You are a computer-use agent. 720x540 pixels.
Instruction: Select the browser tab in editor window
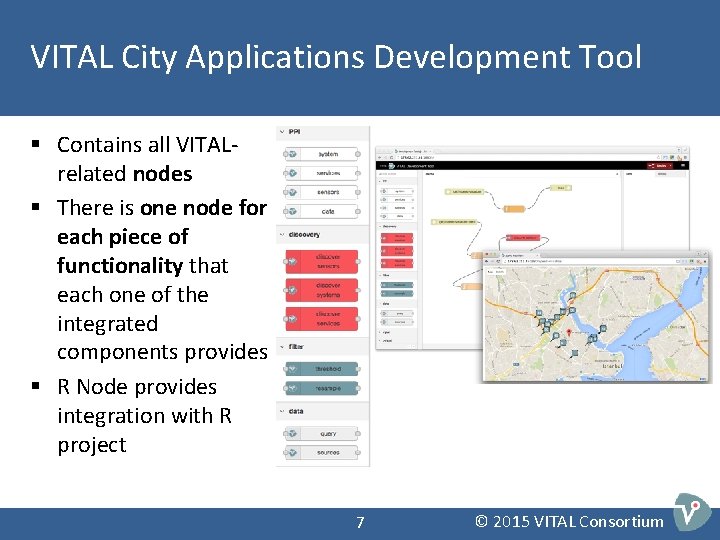point(412,151)
